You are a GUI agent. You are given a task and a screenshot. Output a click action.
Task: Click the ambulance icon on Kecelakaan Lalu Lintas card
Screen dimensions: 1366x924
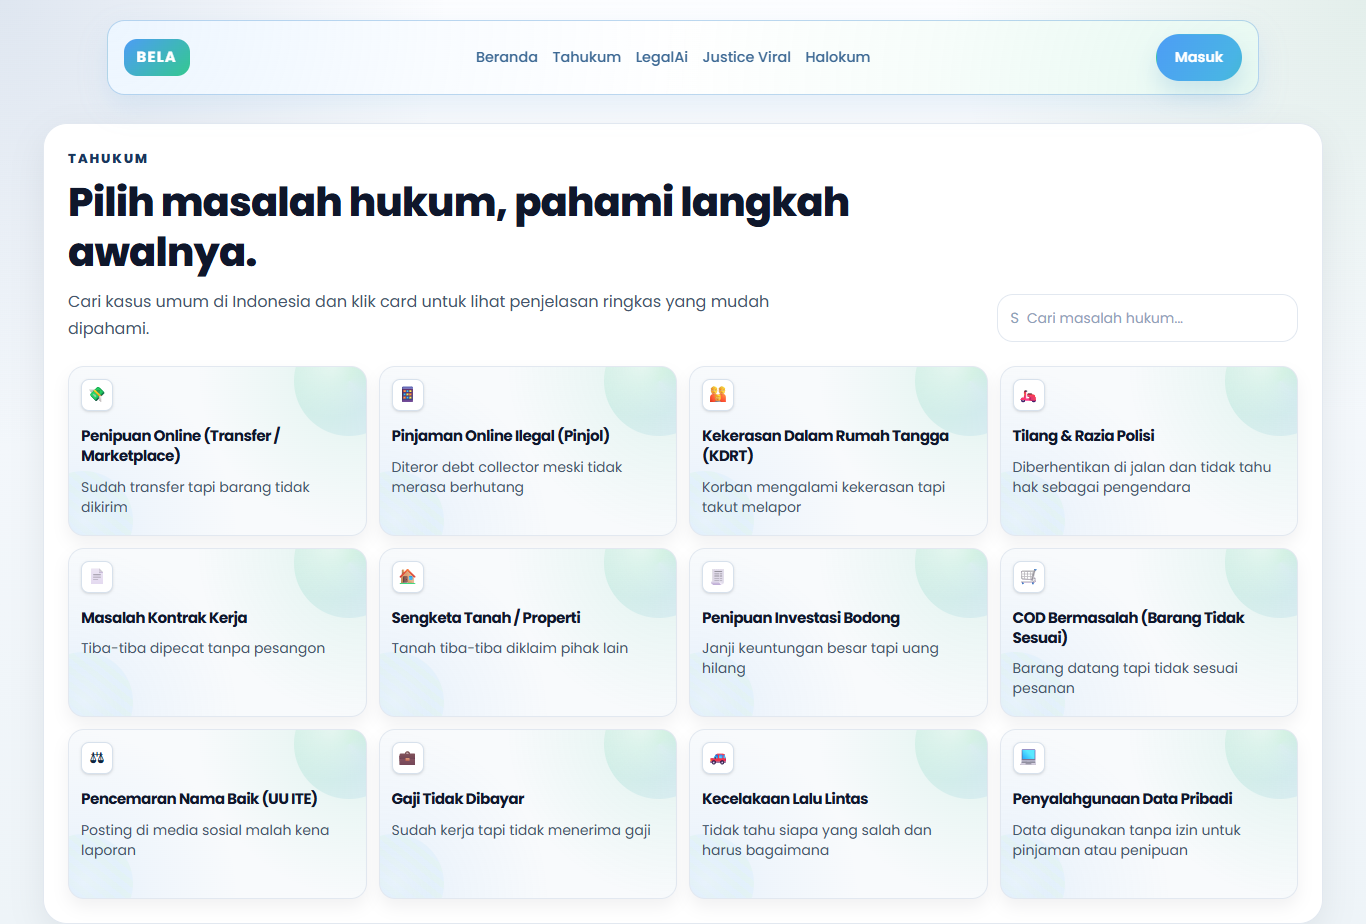click(718, 758)
